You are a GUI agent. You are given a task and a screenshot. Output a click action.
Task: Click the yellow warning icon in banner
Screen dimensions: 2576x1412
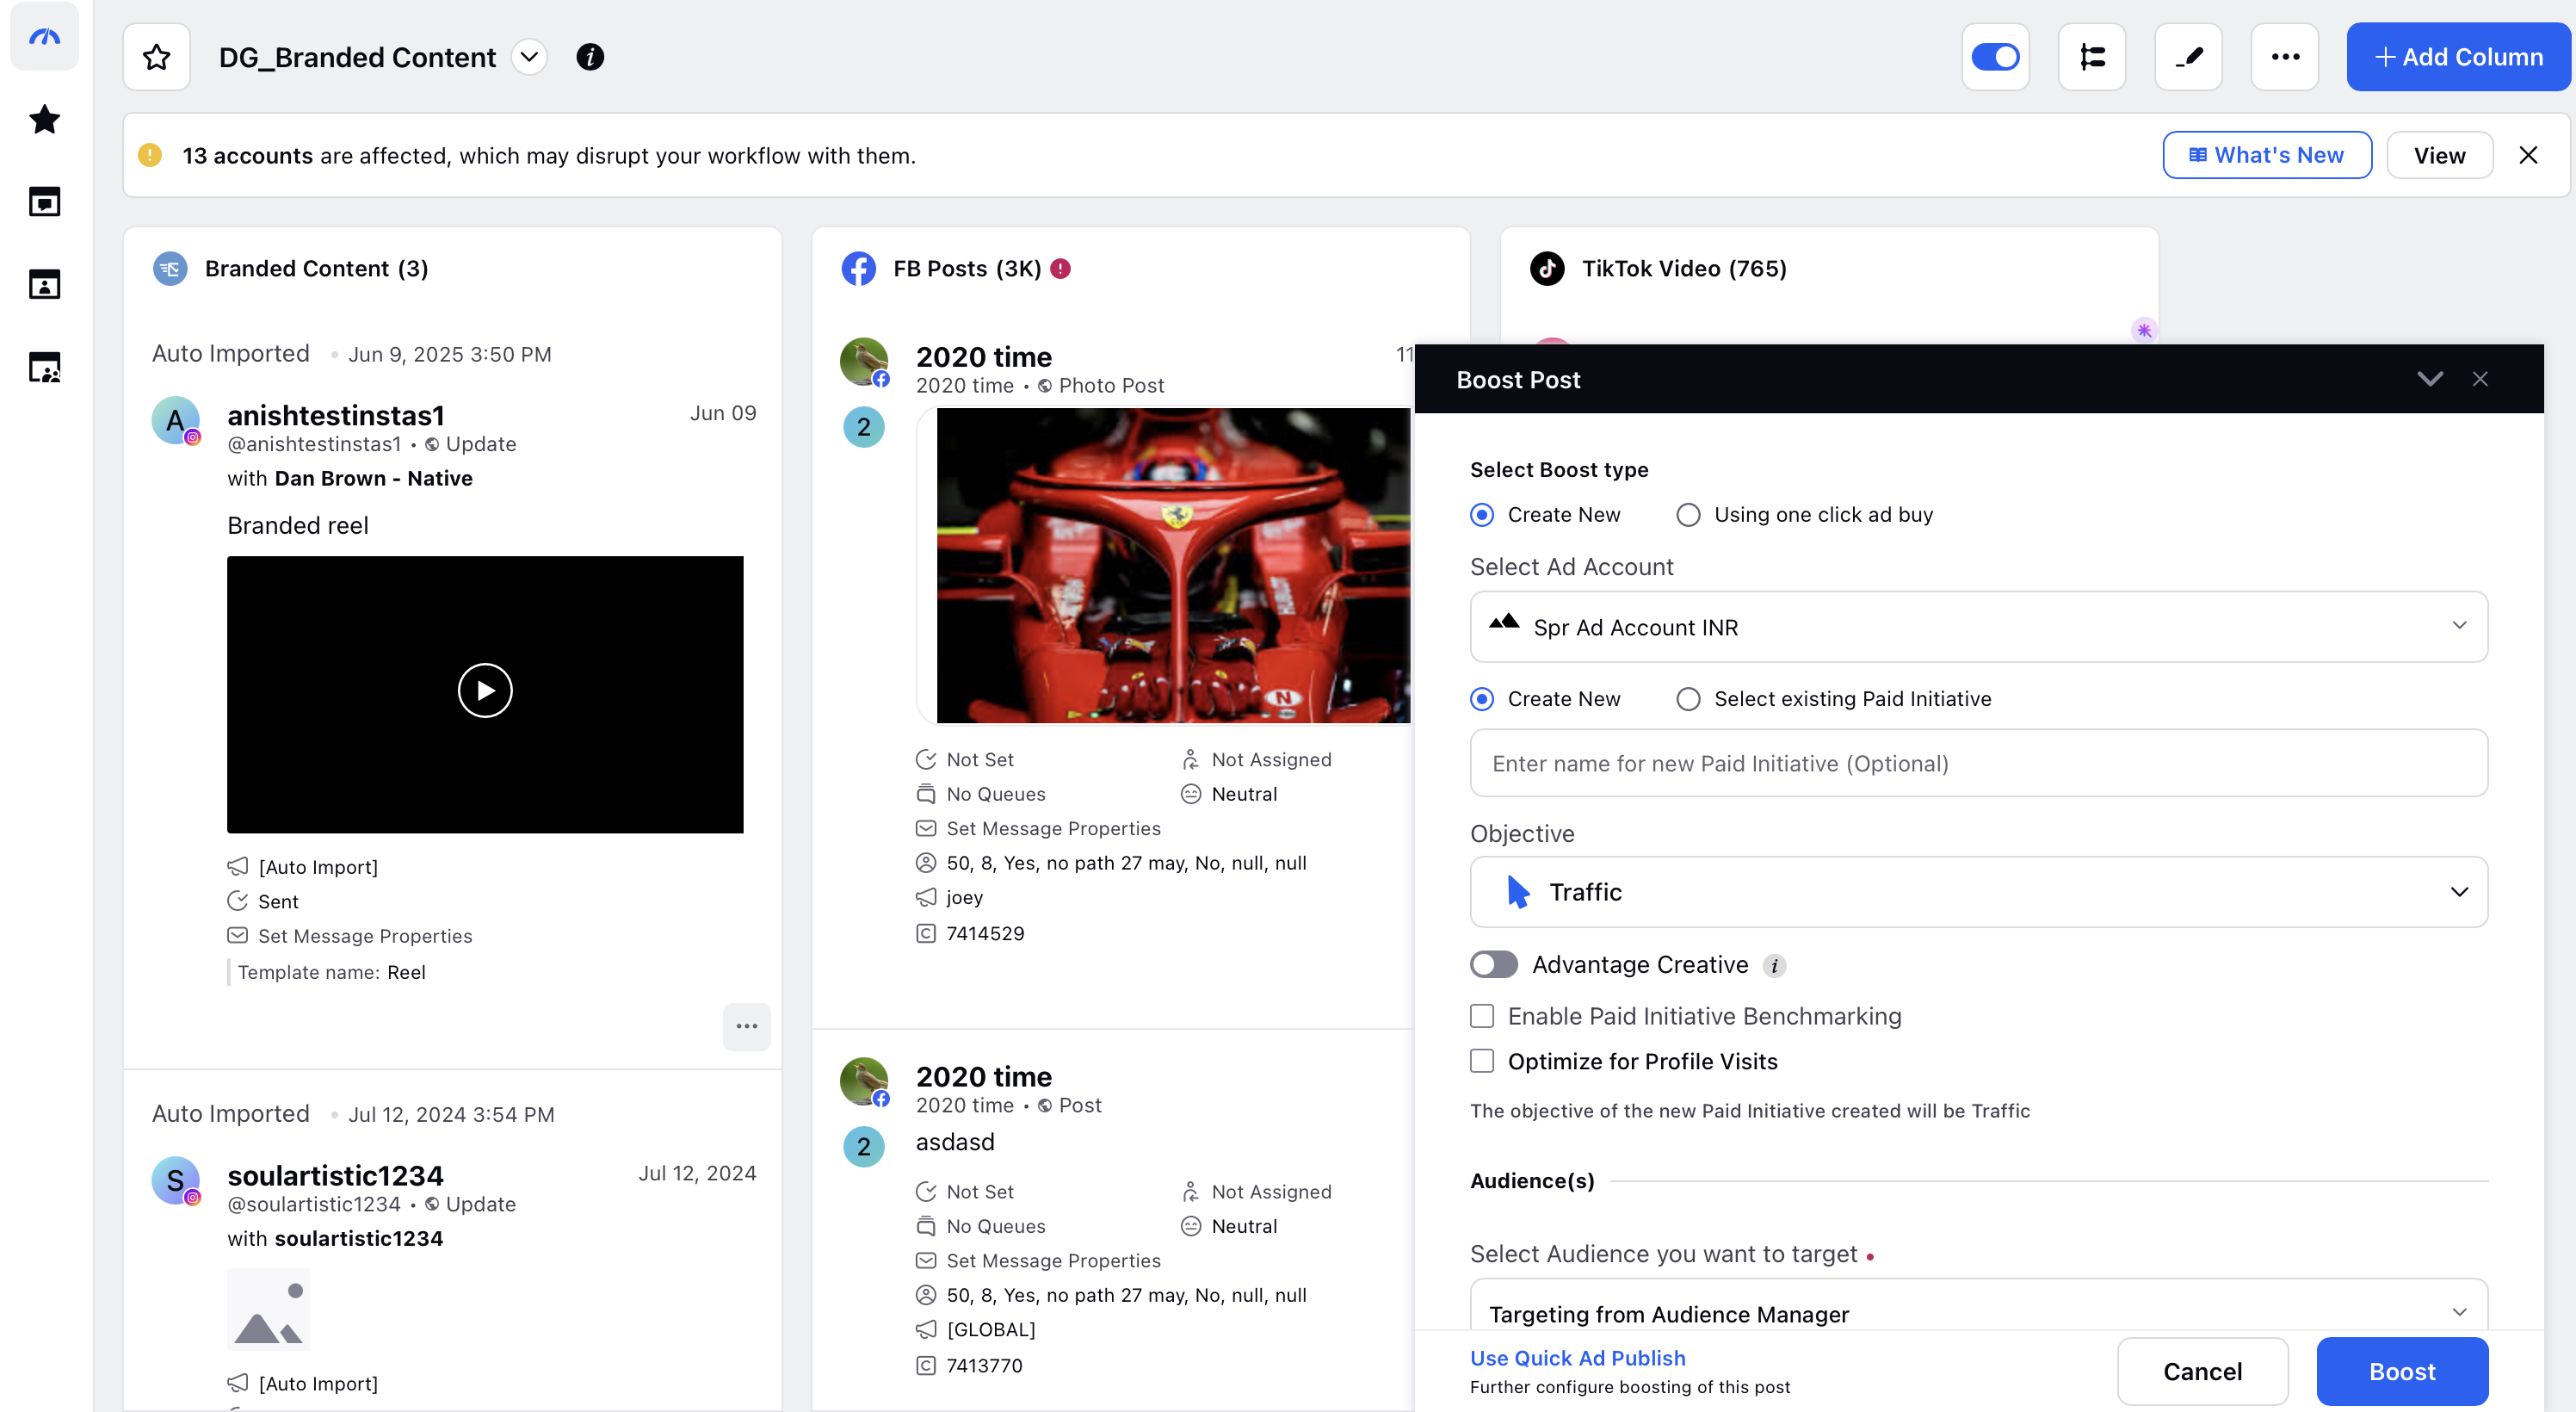point(150,155)
